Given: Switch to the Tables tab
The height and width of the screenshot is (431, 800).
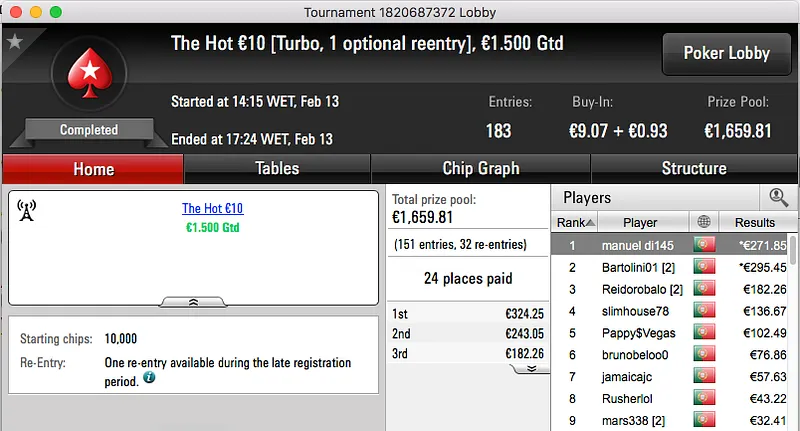Looking at the screenshot, I should [x=277, y=169].
